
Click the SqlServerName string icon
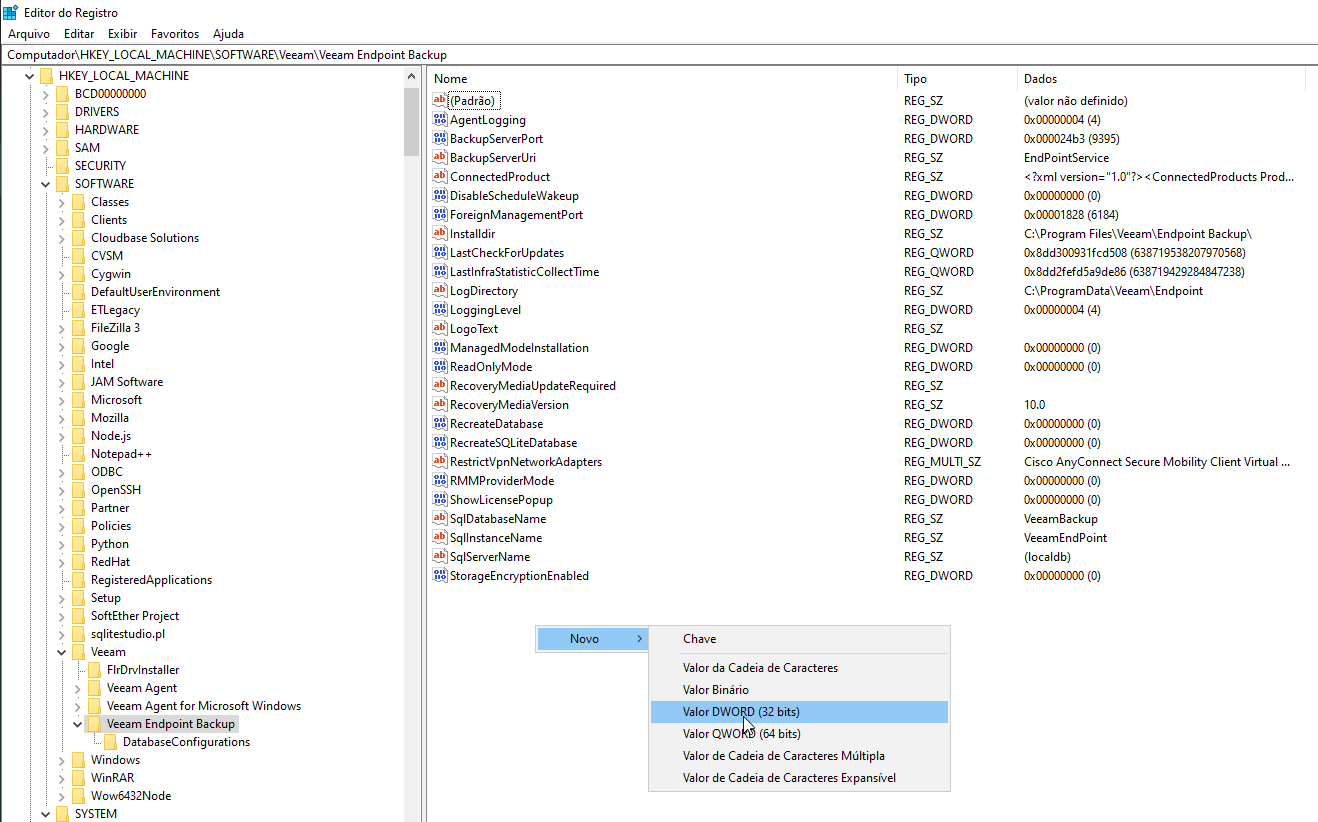click(440, 557)
